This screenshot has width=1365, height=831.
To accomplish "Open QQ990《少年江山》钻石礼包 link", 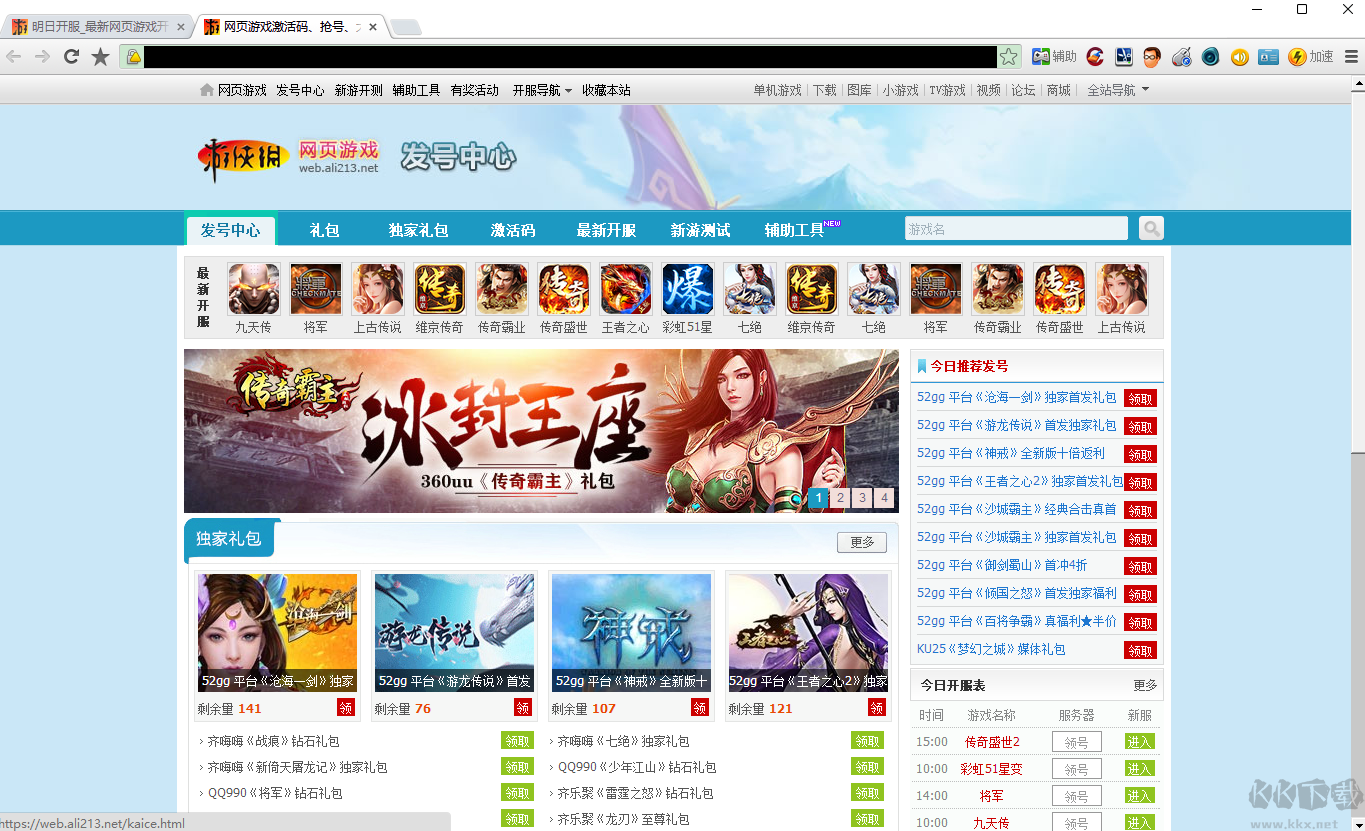I will click(x=636, y=767).
